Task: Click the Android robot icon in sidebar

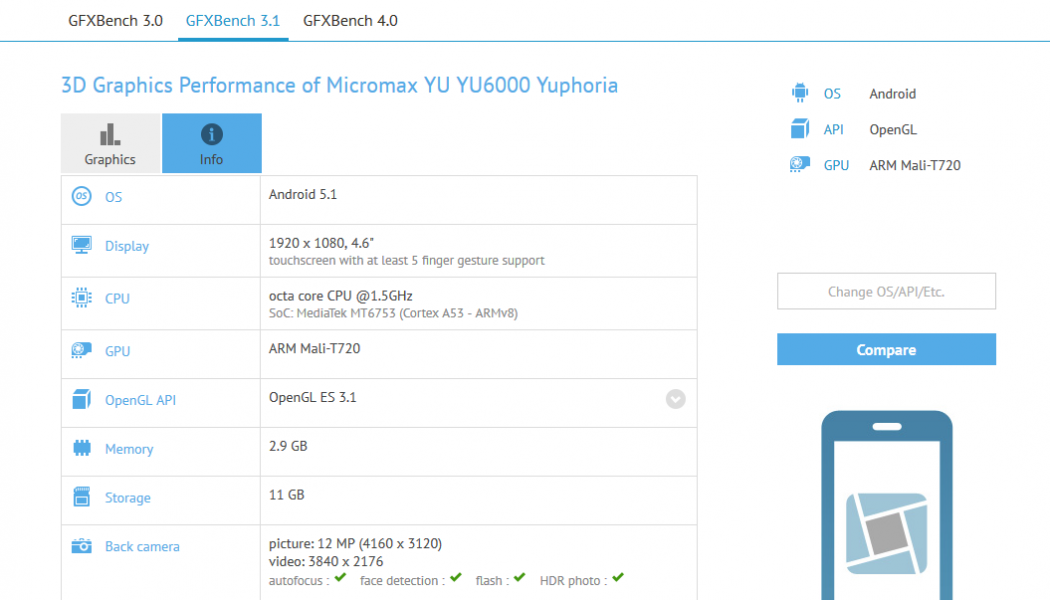Action: click(800, 93)
